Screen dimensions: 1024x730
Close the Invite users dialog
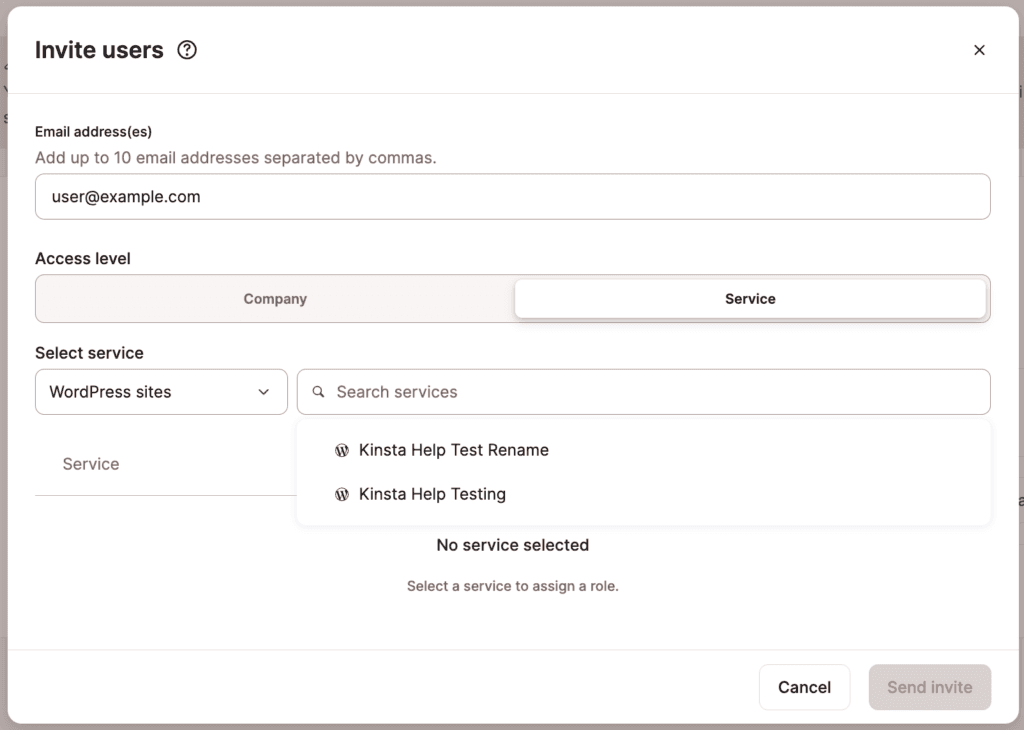coord(979,50)
